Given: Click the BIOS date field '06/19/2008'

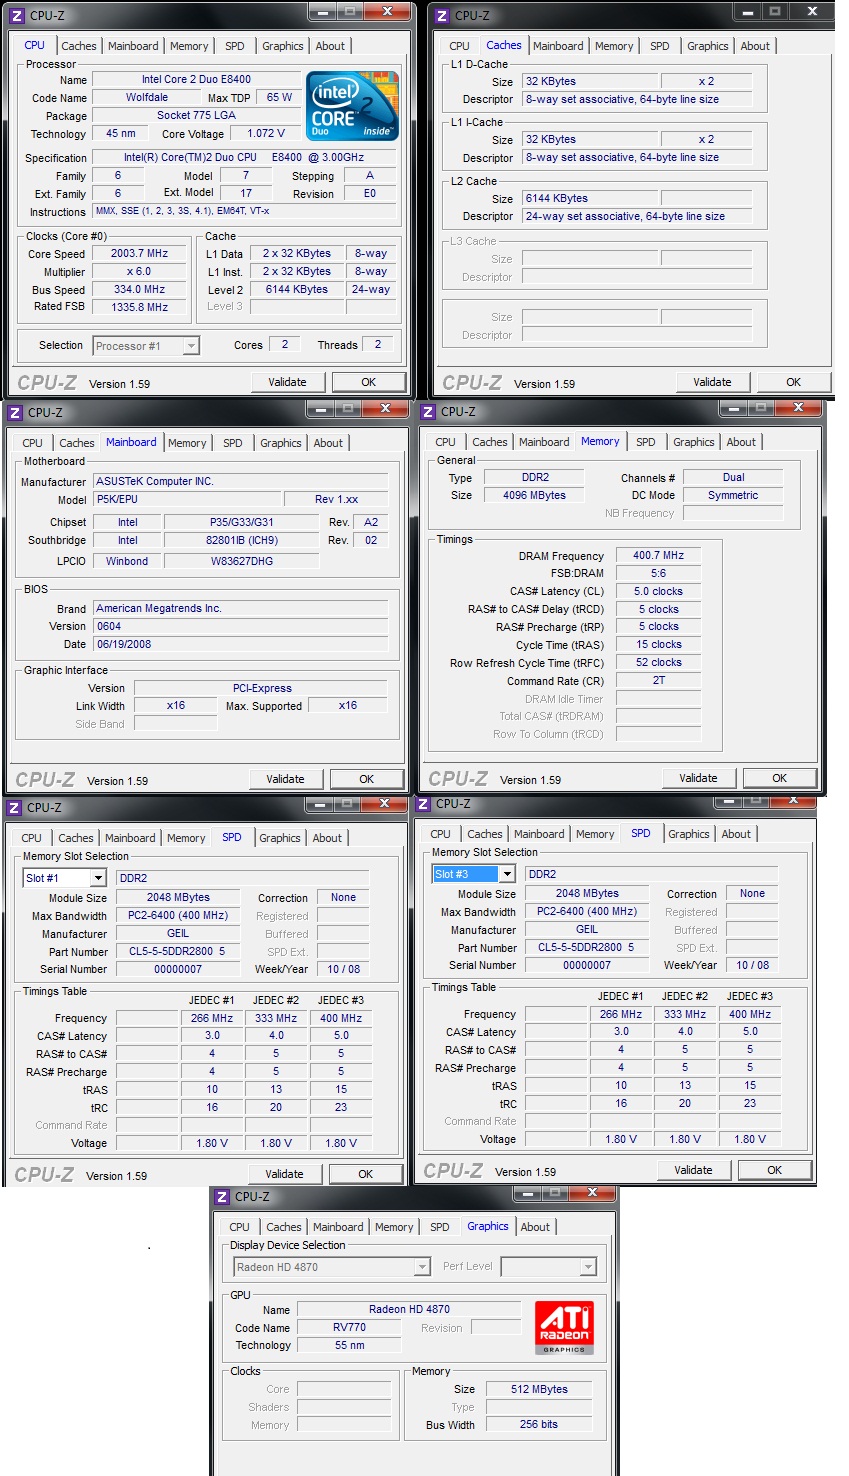Looking at the screenshot, I should [241, 644].
